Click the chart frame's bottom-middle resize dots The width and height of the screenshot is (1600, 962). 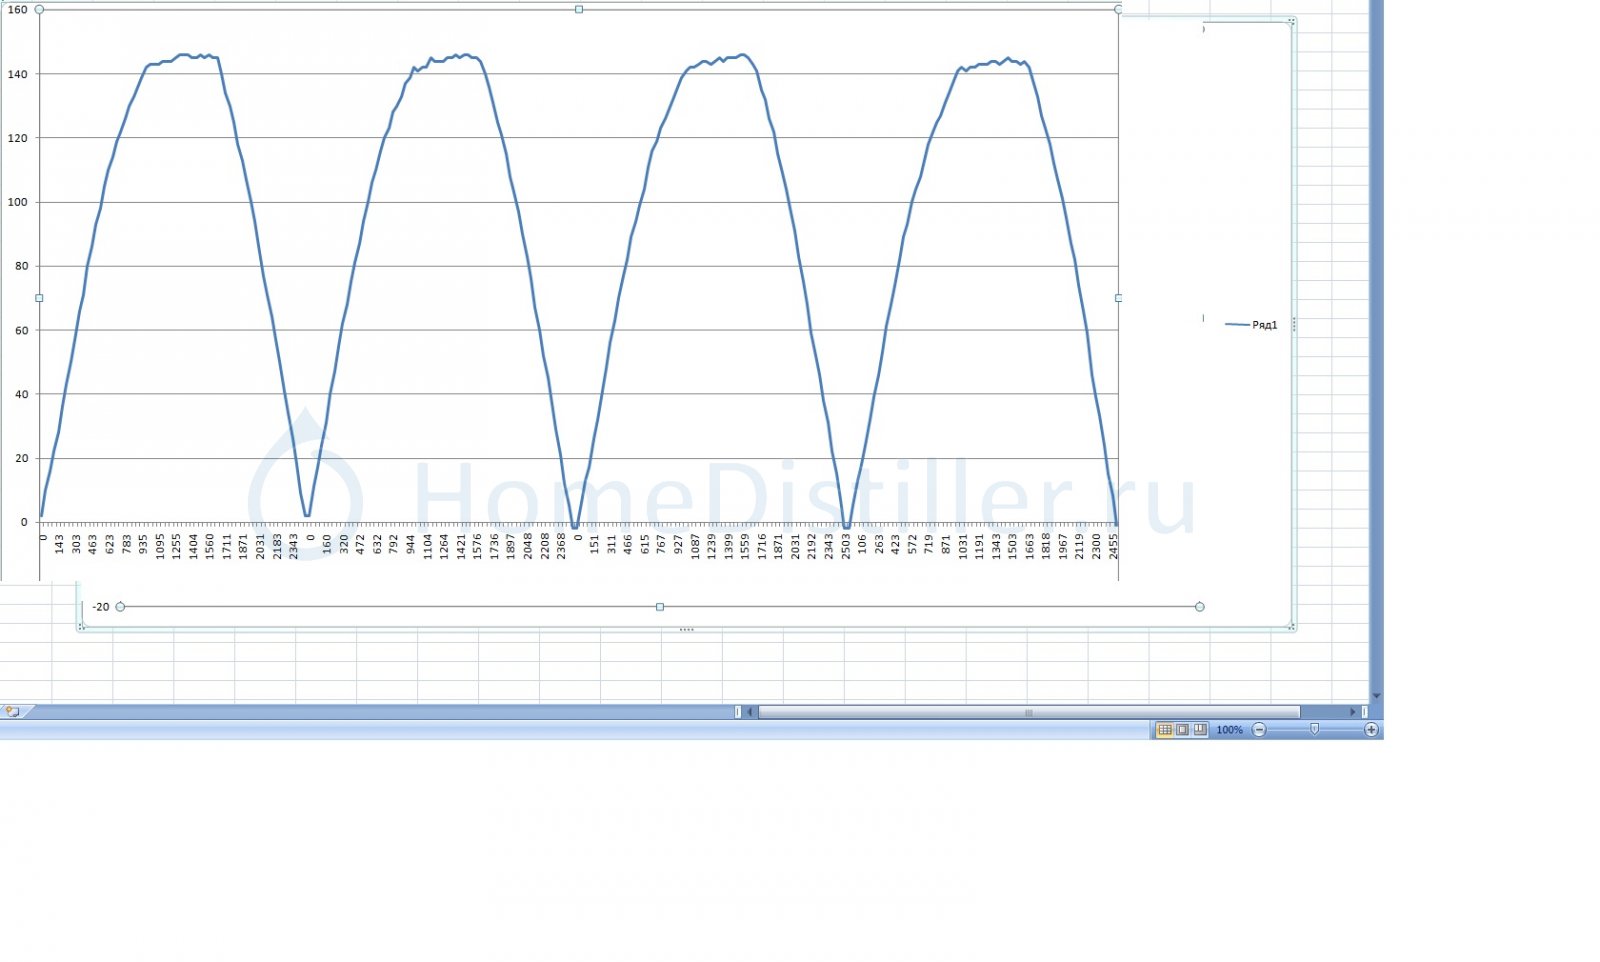pos(686,629)
